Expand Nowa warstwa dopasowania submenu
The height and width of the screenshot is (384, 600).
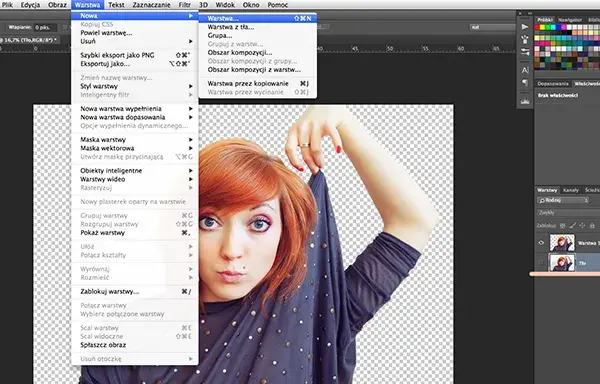[134, 117]
